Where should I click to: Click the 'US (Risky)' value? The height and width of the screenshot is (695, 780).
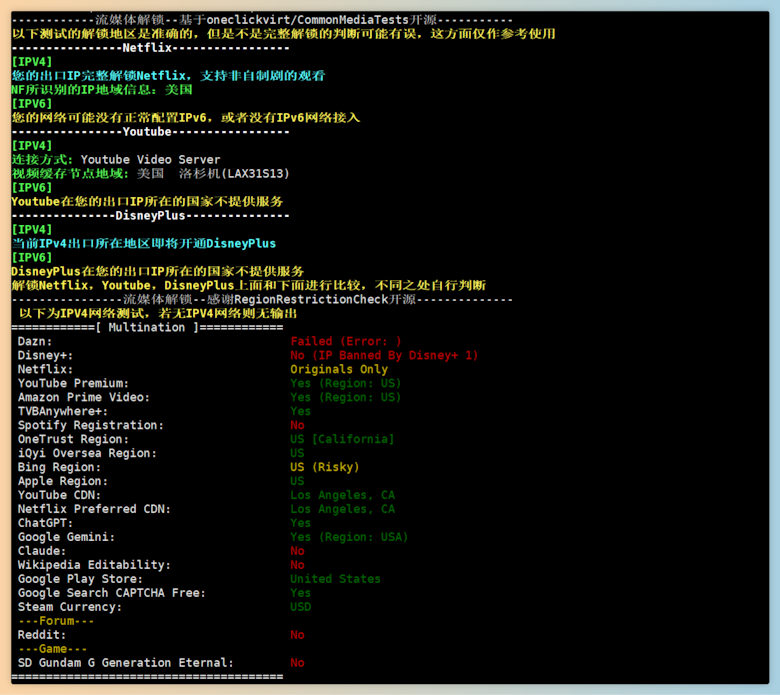pos(325,467)
